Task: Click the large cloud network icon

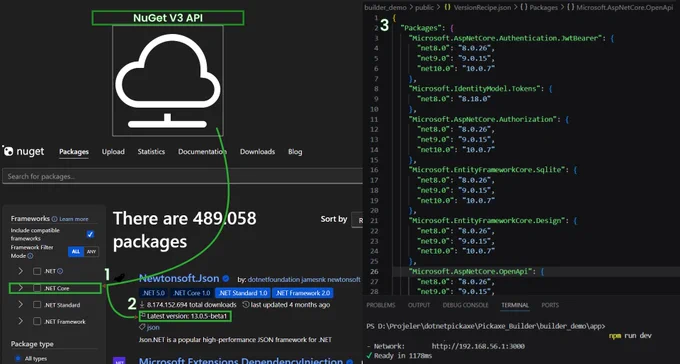Action: pos(168,81)
